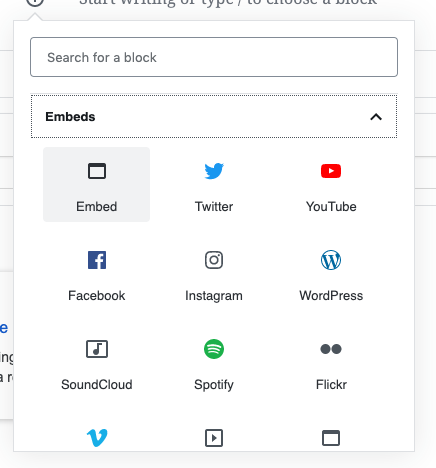The width and height of the screenshot is (436, 468).
Task: Add a WordPress embed block
Action: click(x=331, y=273)
